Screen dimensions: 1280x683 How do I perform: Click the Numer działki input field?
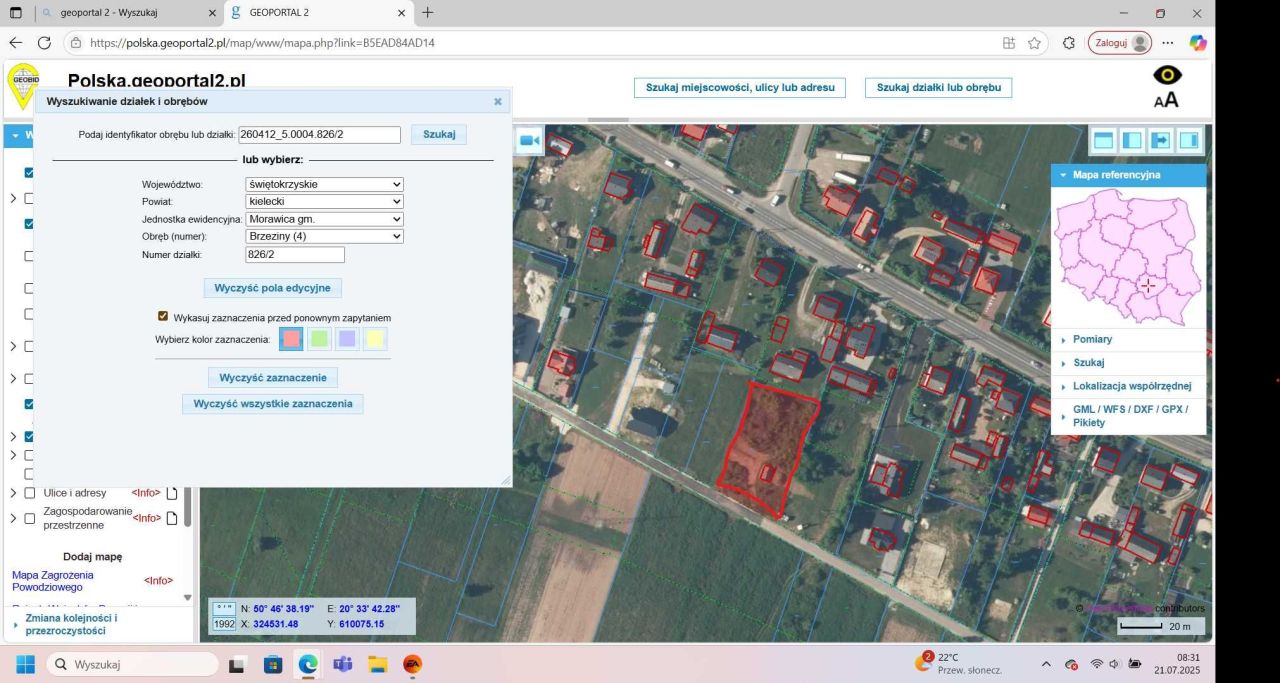click(295, 255)
